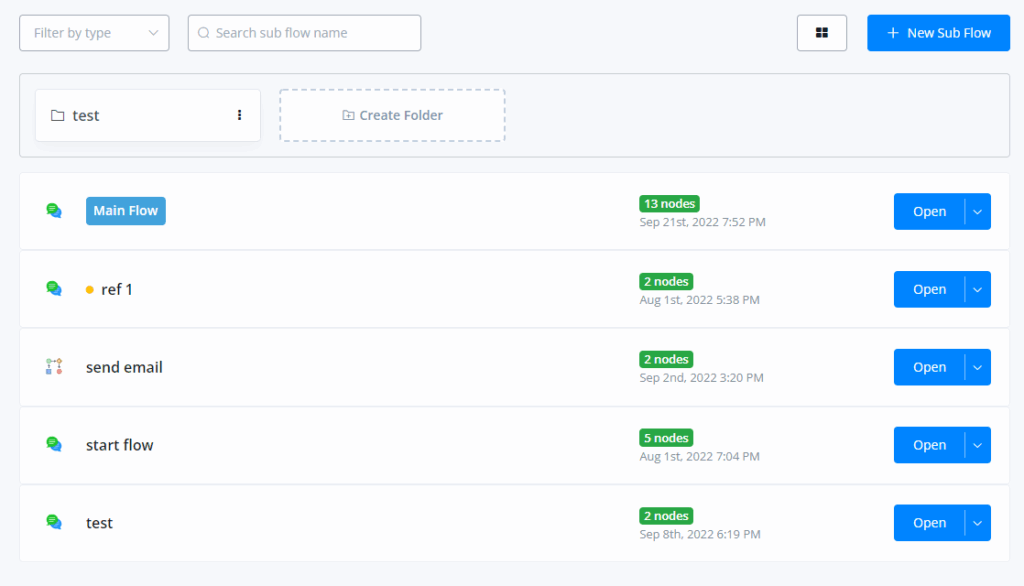Click the workflow icon beside send email

click(54, 367)
